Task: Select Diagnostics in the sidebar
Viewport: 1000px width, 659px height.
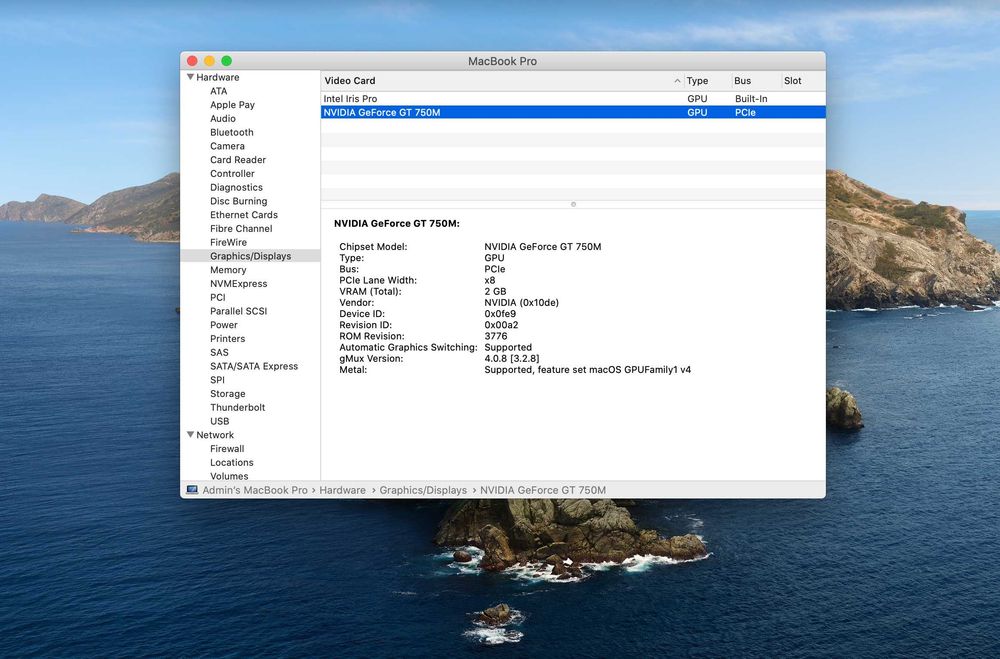Action: tap(236, 188)
